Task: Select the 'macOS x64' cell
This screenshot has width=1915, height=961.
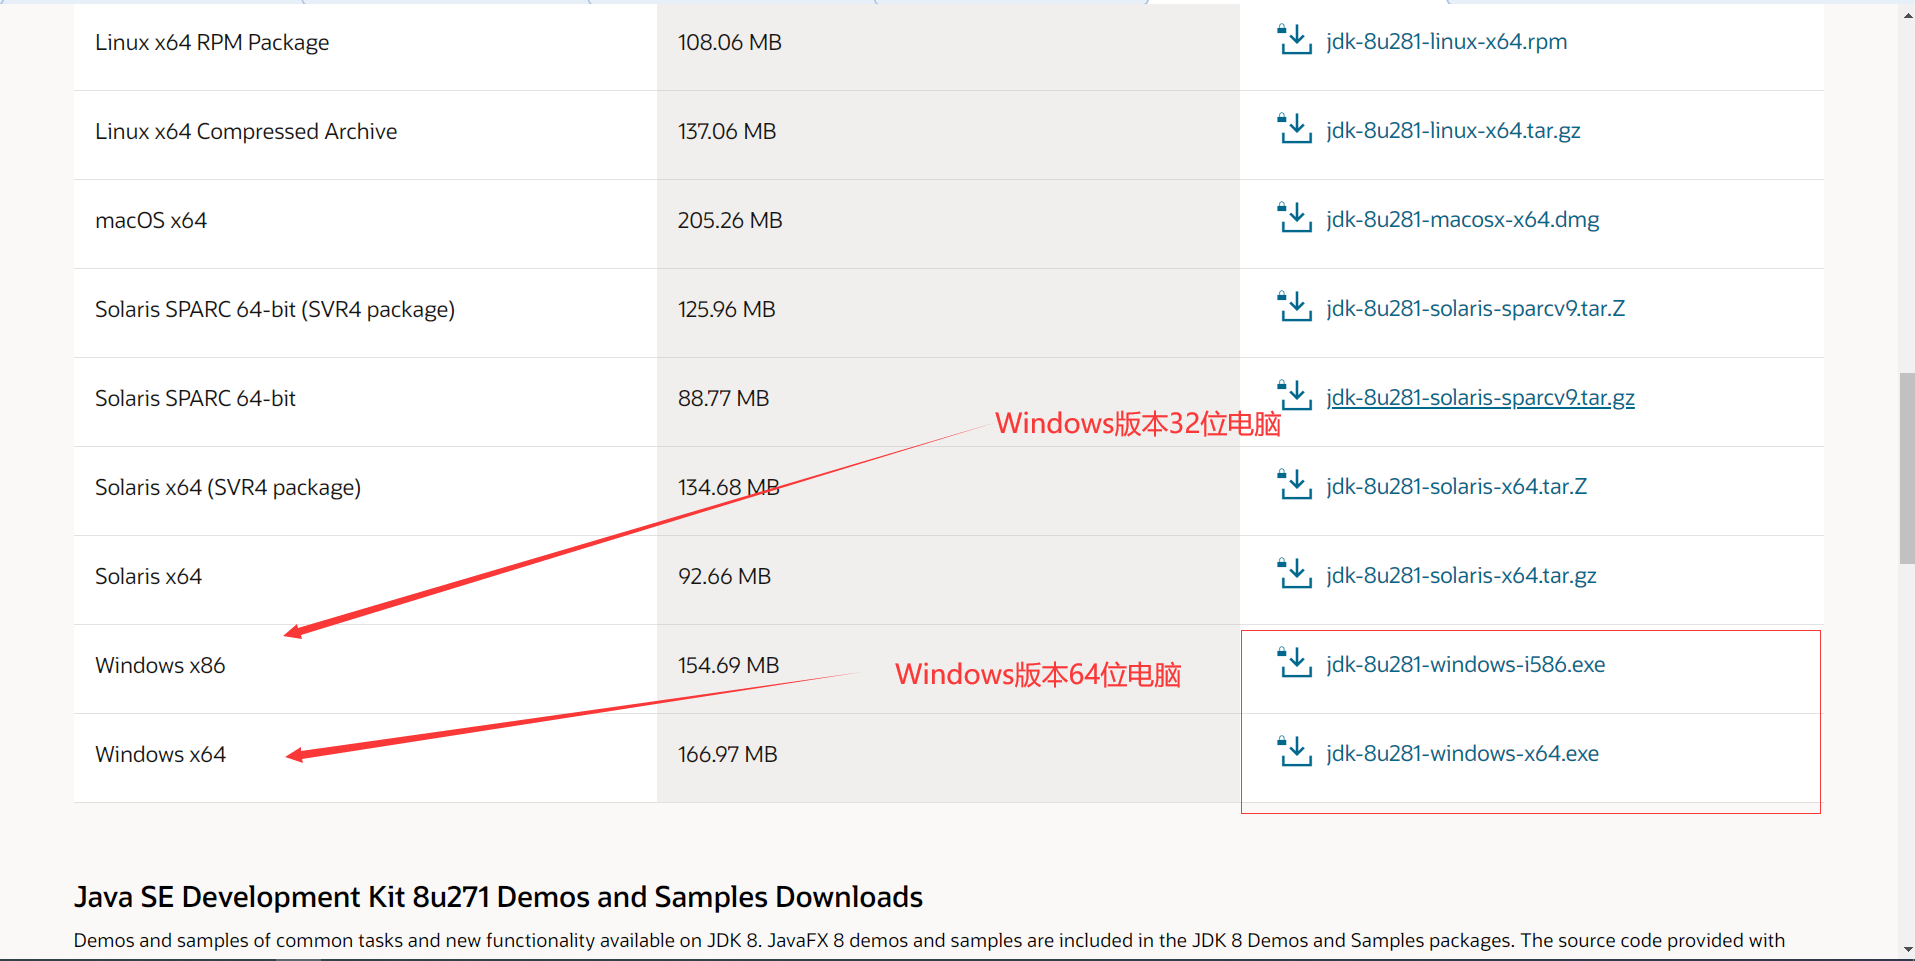Action: tap(365, 224)
